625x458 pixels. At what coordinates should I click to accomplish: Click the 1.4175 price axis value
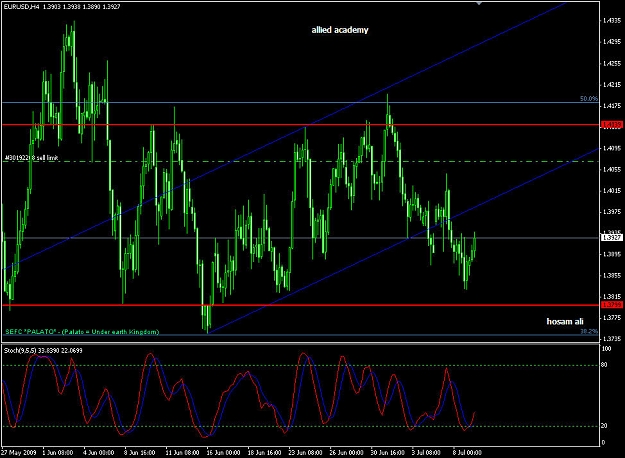[612, 106]
